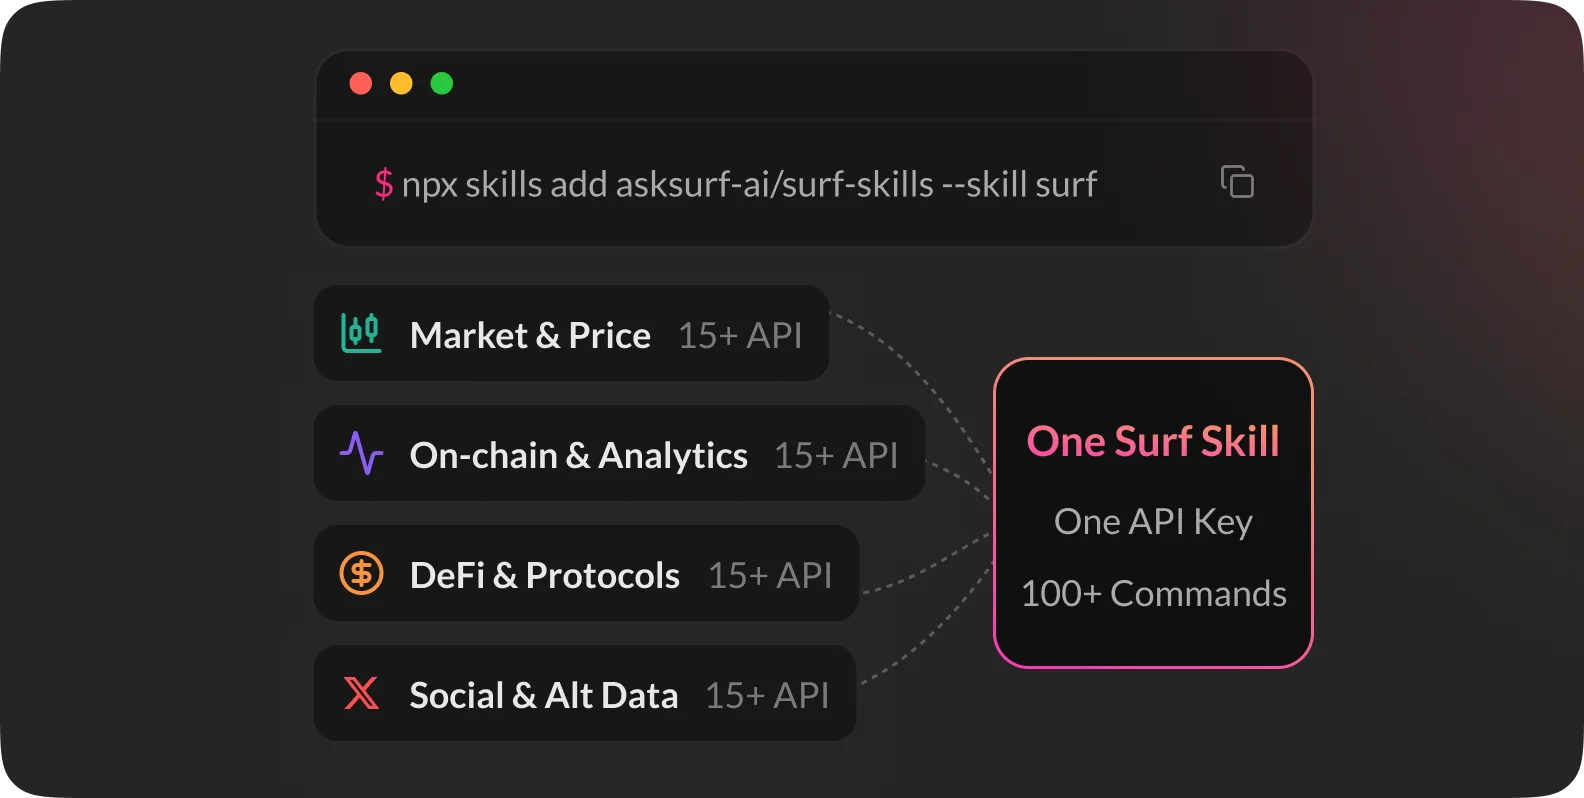Image resolution: width=1584 pixels, height=798 pixels.
Task: Click the 100+ Commands text
Action: tap(1153, 594)
